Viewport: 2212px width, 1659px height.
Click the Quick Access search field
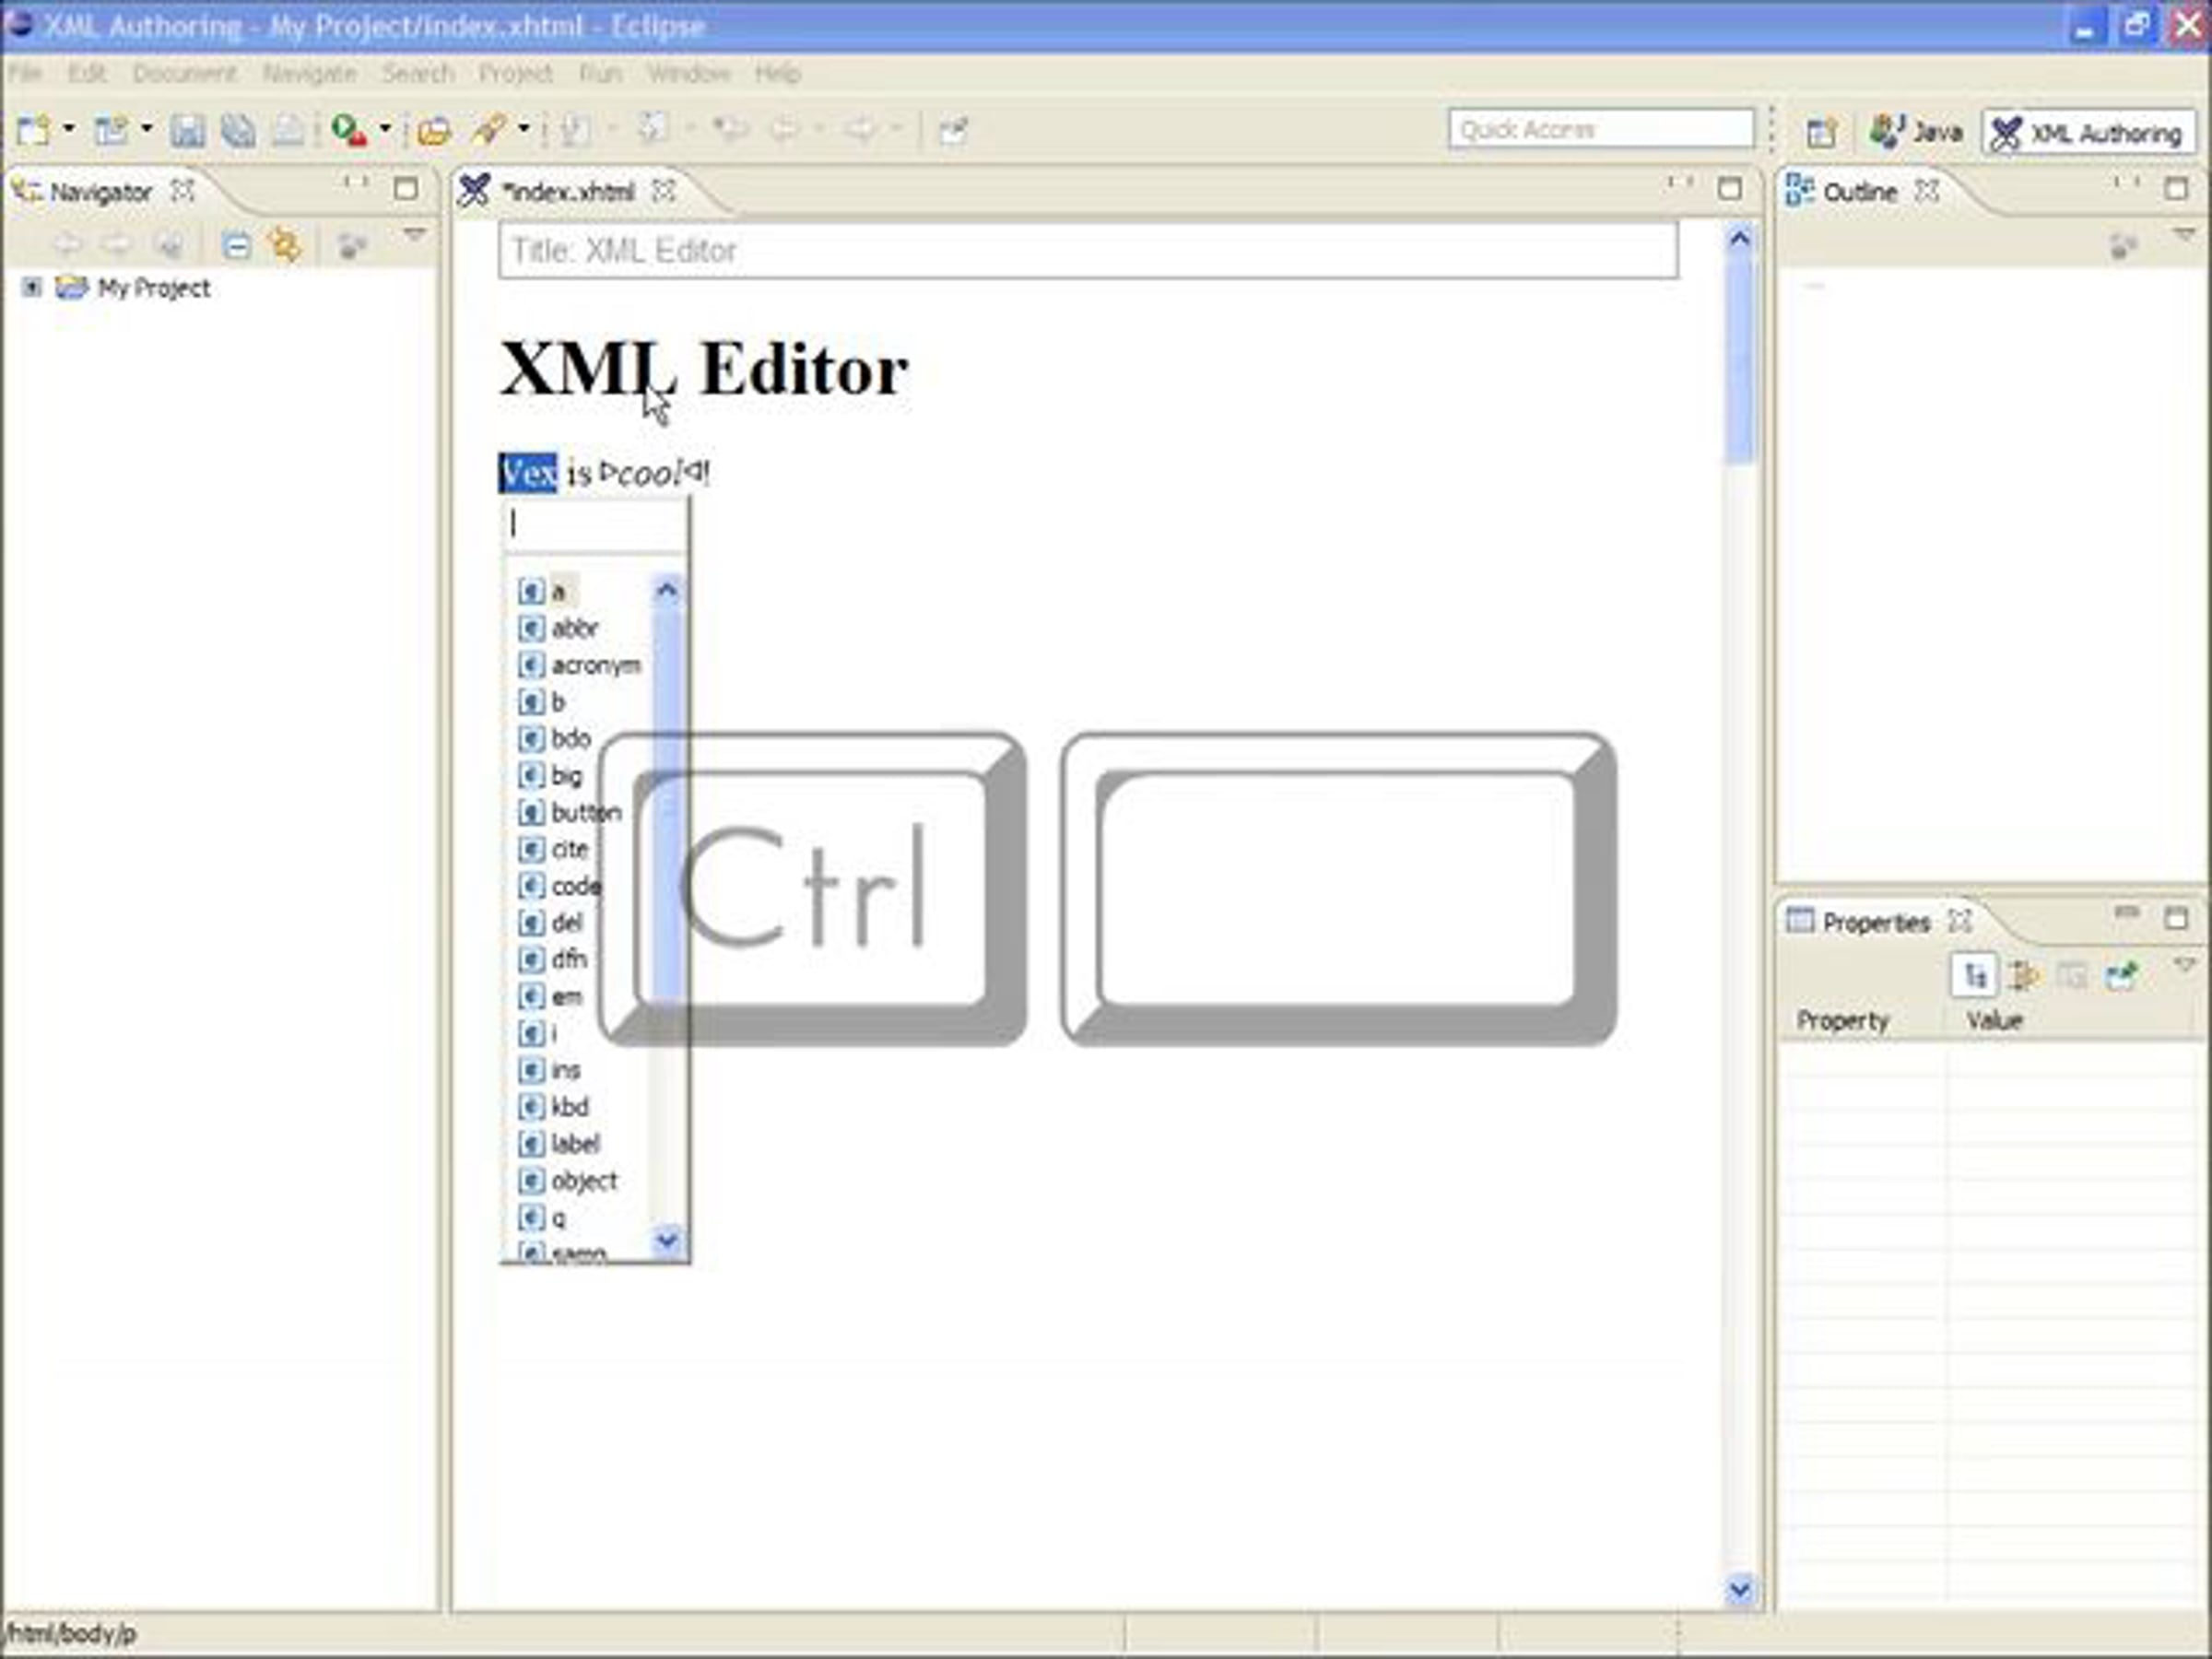click(x=1600, y=130)
